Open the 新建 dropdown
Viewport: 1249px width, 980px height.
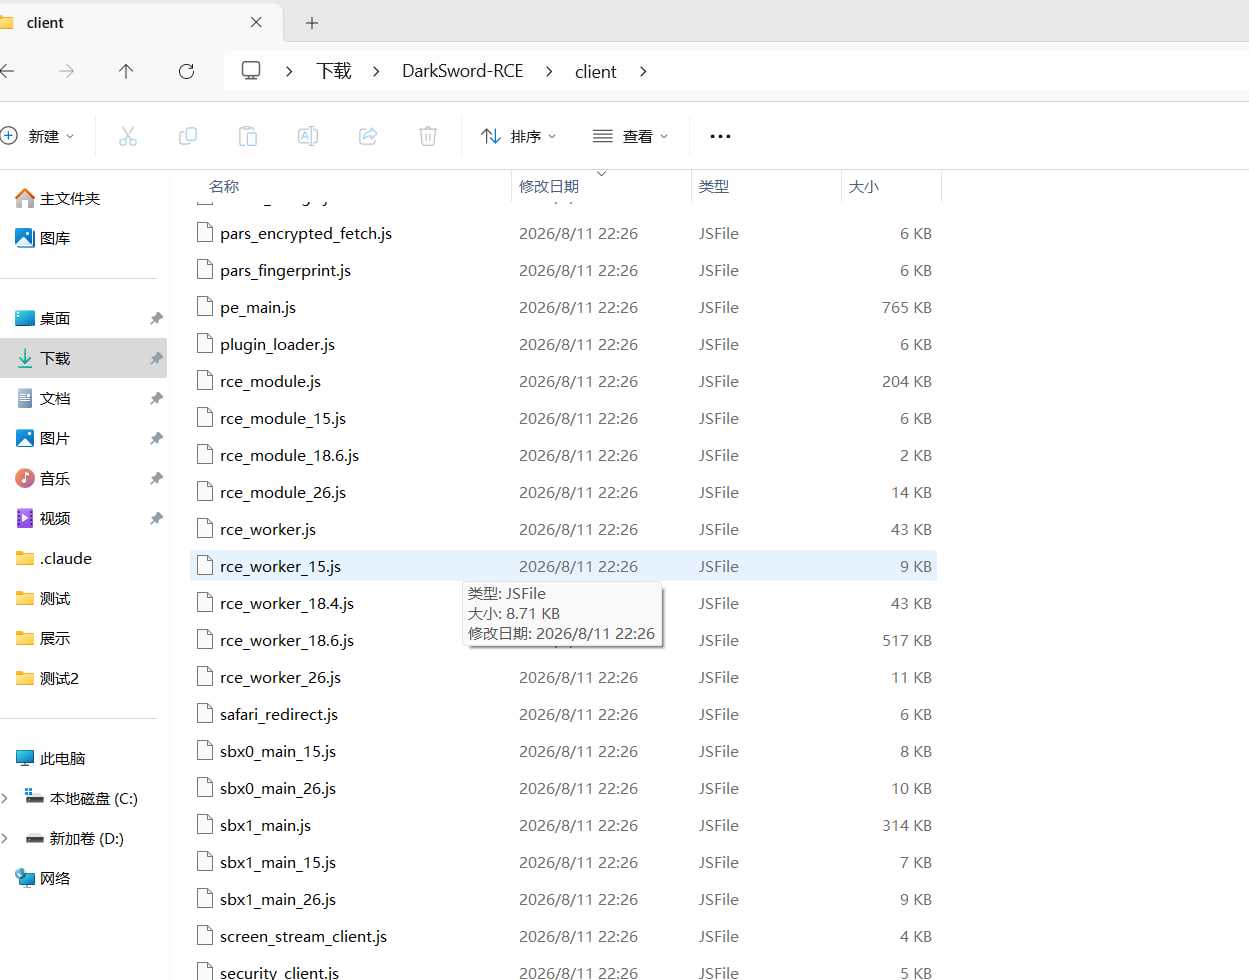pyautogui.click(x=38, y=136)
